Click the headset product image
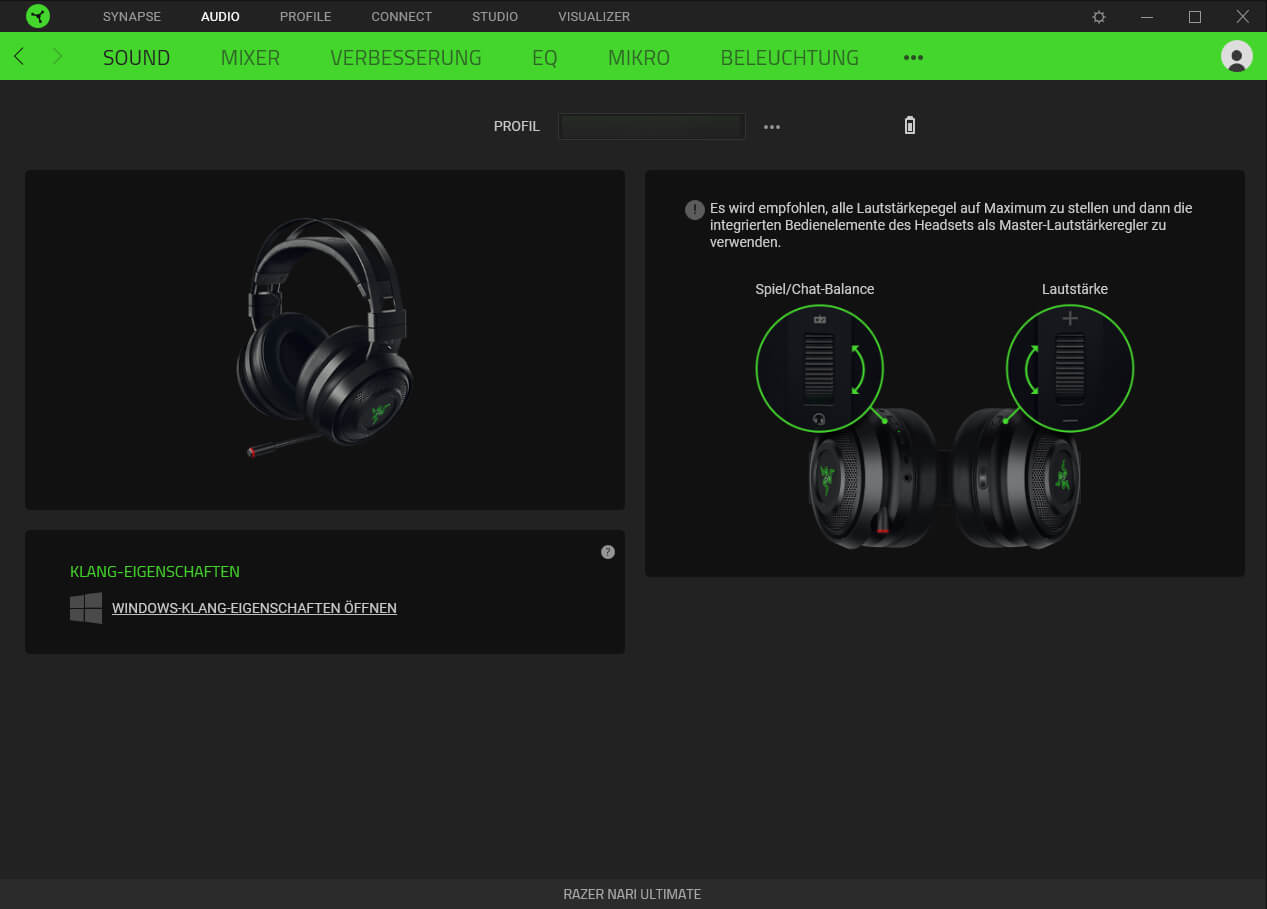 325,338
